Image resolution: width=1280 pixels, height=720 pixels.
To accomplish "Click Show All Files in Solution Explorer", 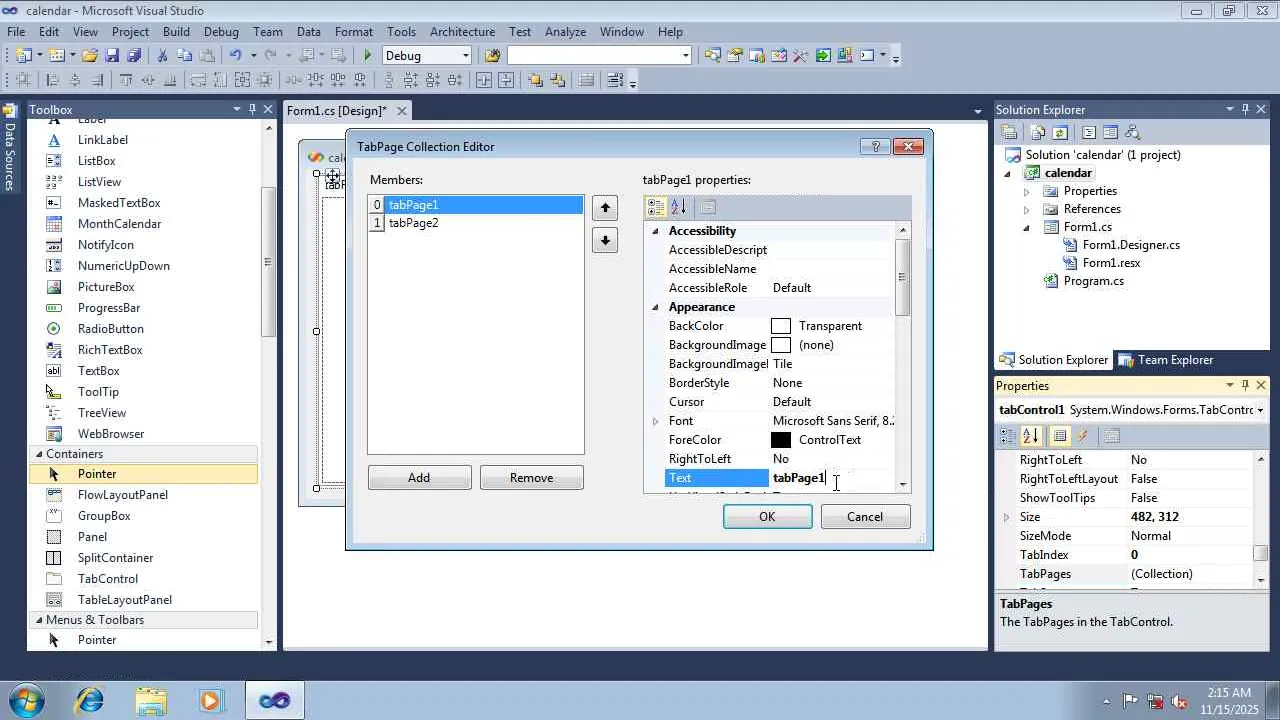I will click(x=1038, y=132).
